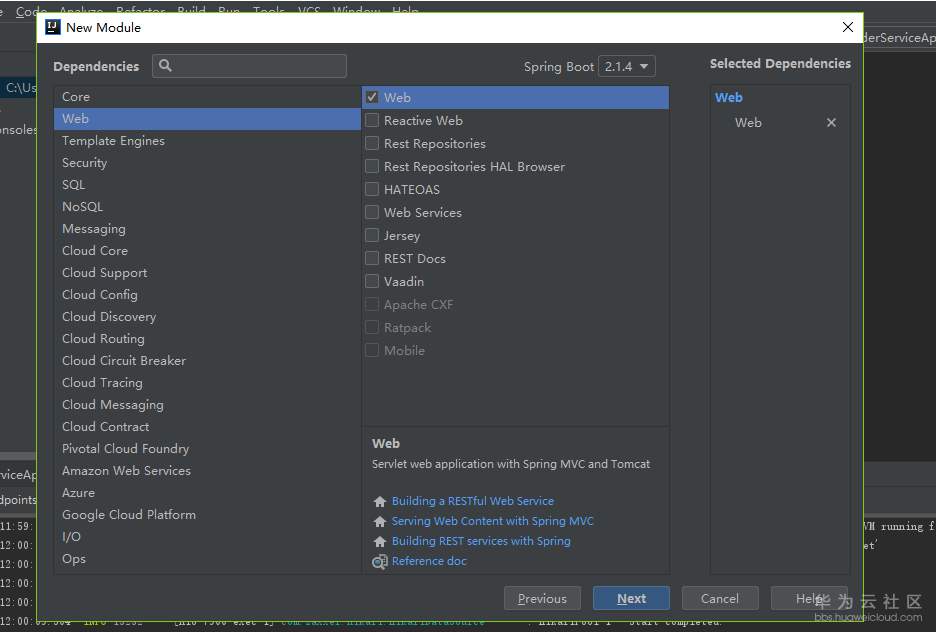Select the Cloud Support category
Image resolution: width=936 pixels, height=632 pixels.
(x=207, y=273)
